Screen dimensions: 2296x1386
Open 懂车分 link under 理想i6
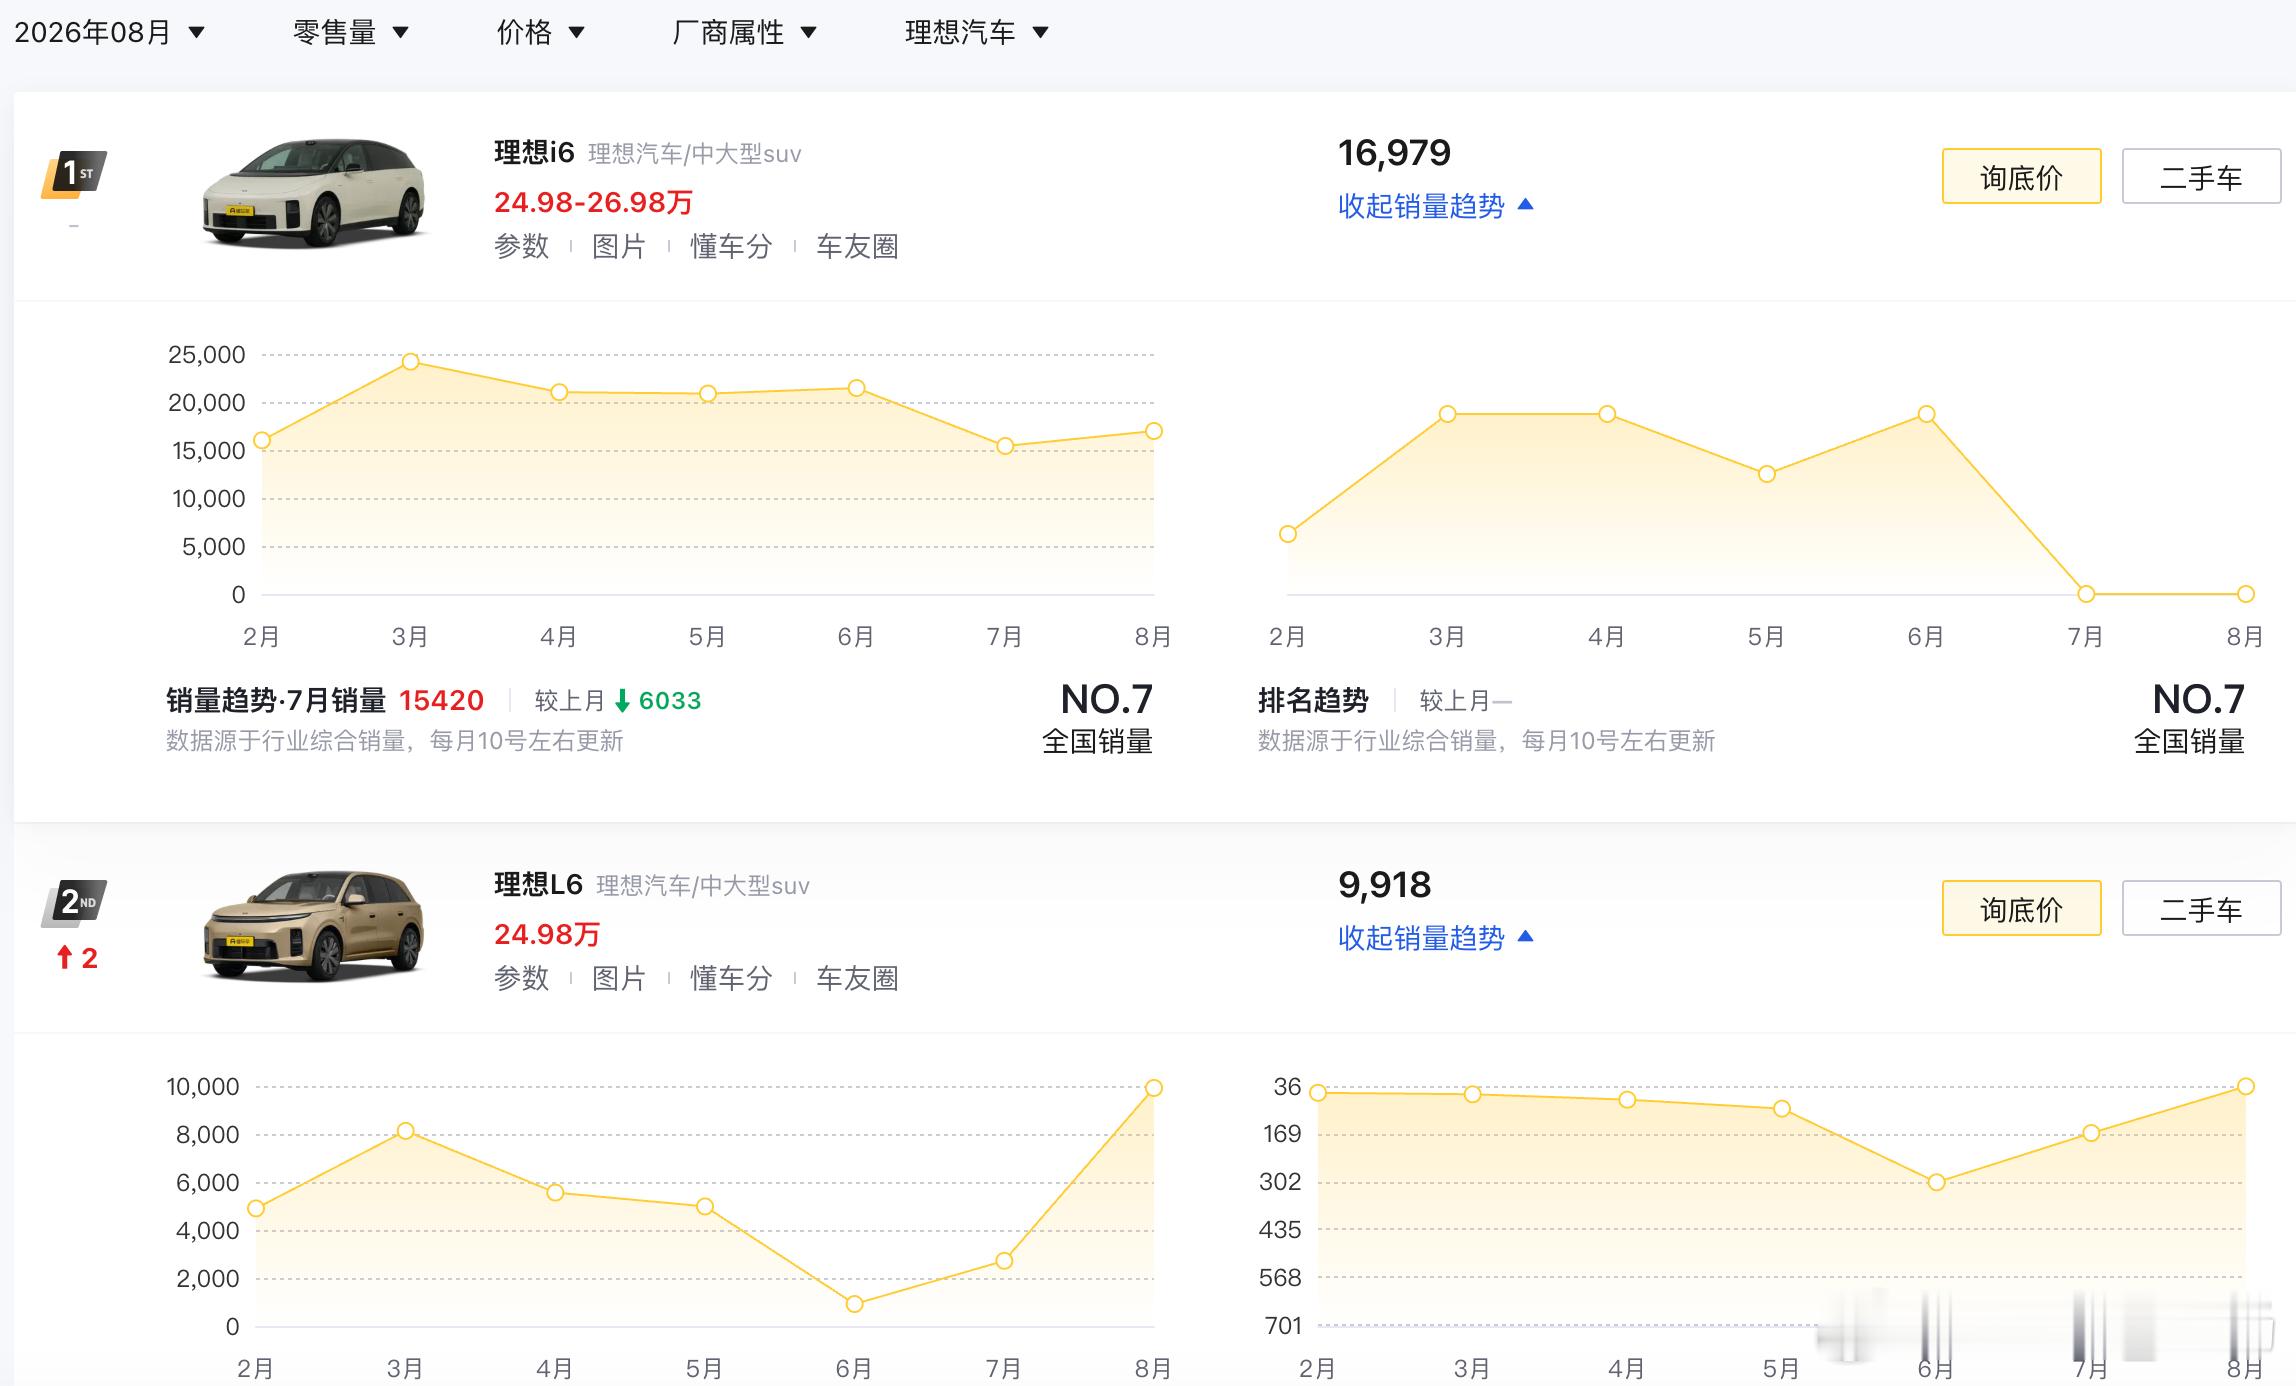(x=732, y=246)
